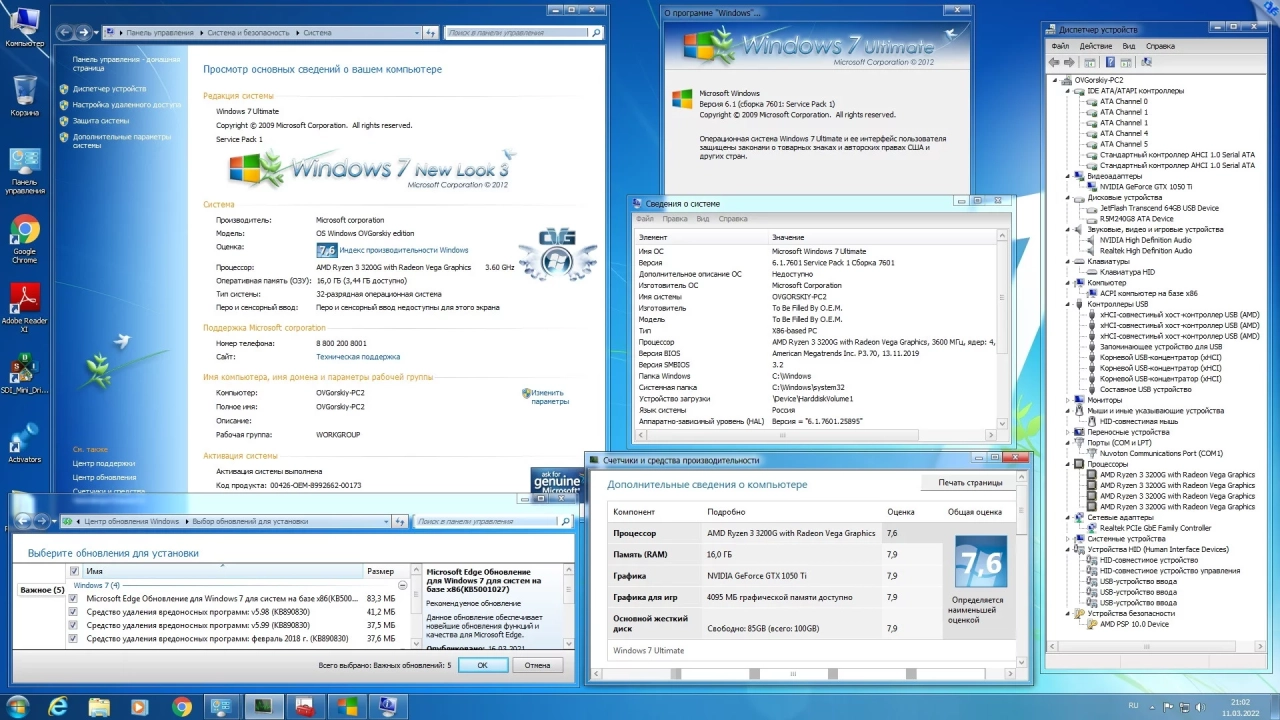This screenshot has width=1280, height=720.
Task: Click refresh button in Windows Update address bar
Action: click(x=400, y=521)
